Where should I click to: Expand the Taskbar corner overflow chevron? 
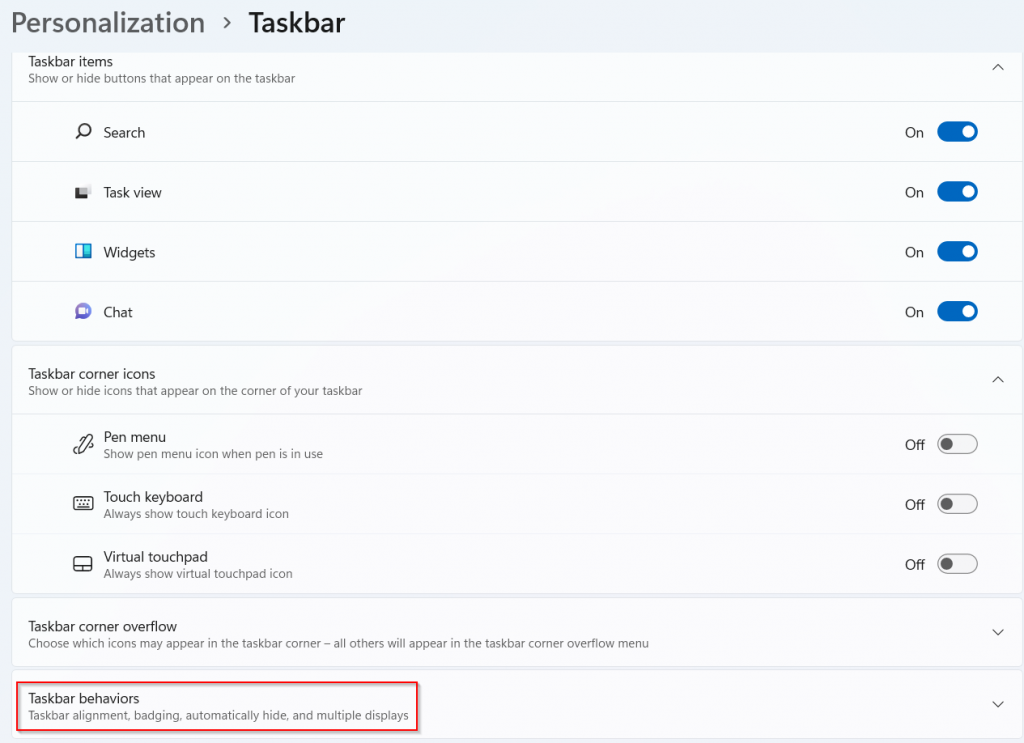pyautogui.click(x=998, y=632)
